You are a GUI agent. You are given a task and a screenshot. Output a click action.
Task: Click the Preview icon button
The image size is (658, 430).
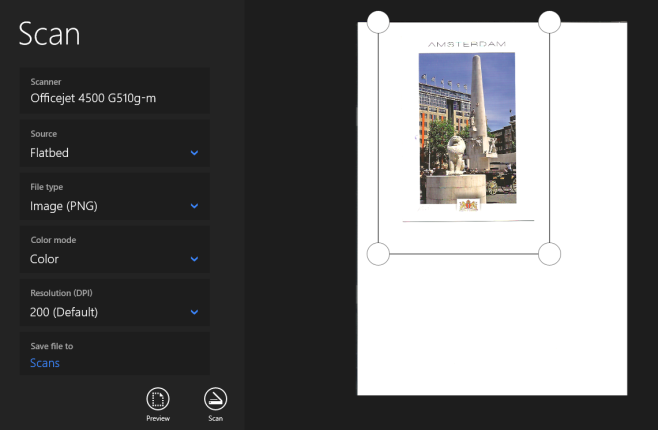(x=157, y=398)
